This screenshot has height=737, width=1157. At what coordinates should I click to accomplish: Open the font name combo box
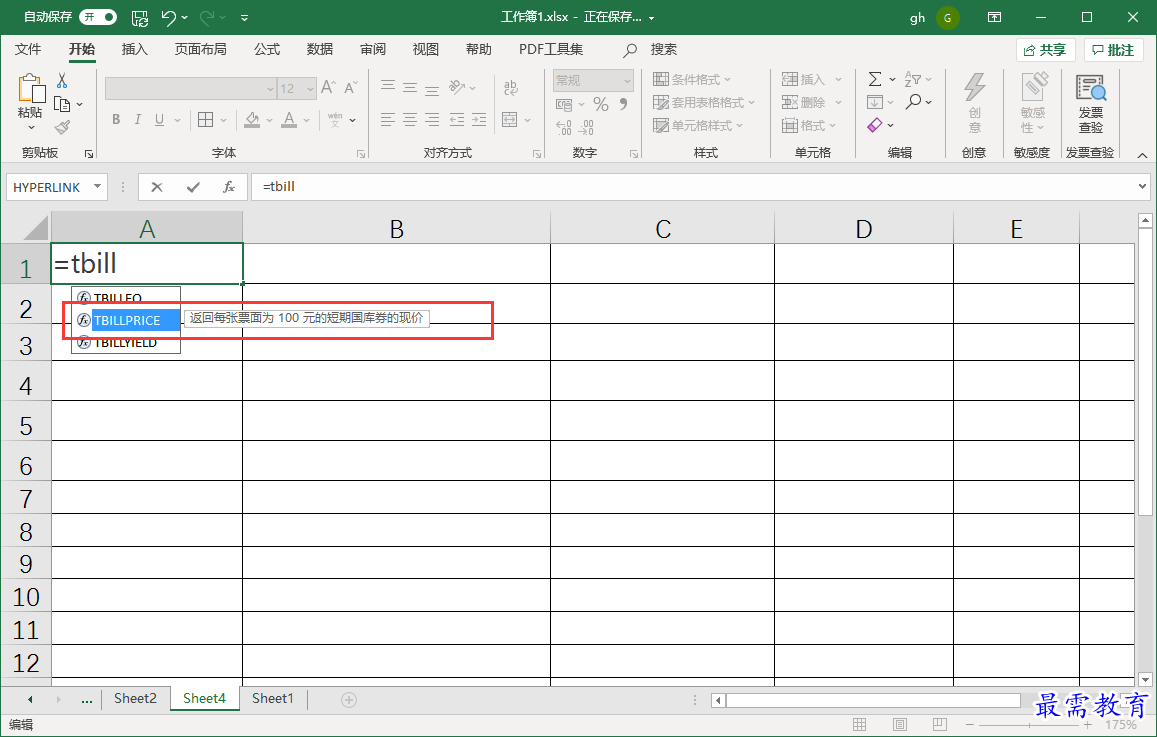[190, 89]
